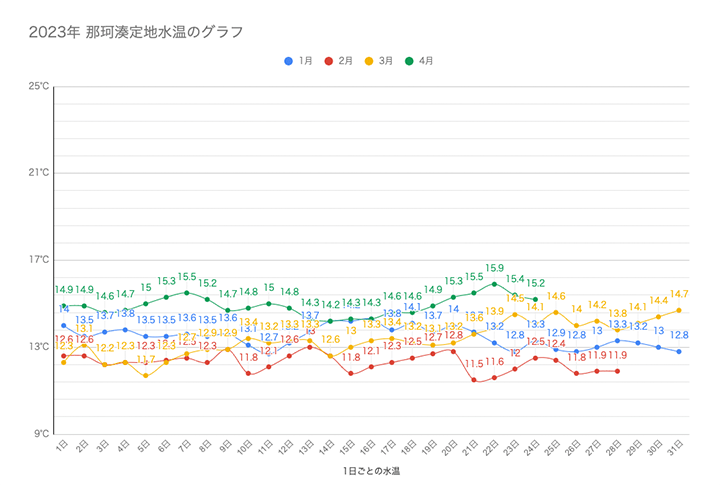Click the yellow 3月 legend dot
The image size is (720, 486).
[x=369, y=61]
